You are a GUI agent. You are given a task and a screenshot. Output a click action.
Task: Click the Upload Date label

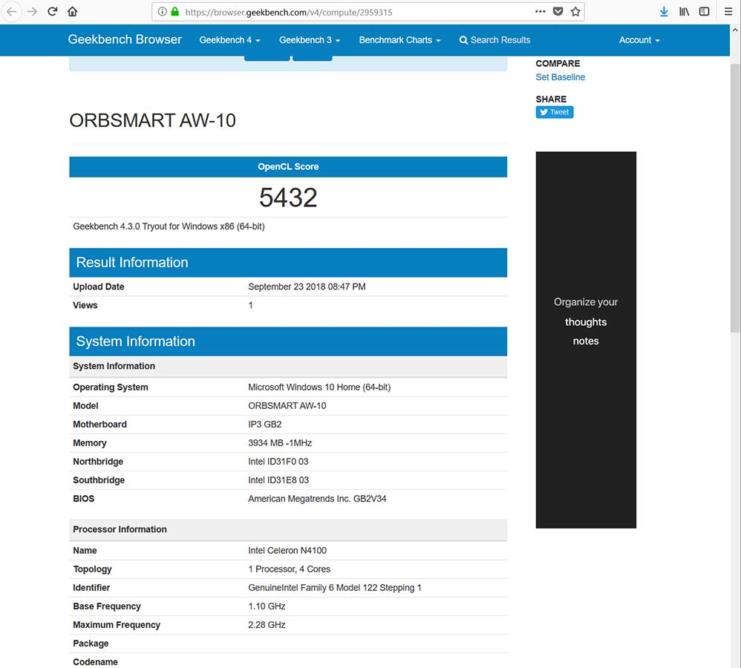pos(98,287)
